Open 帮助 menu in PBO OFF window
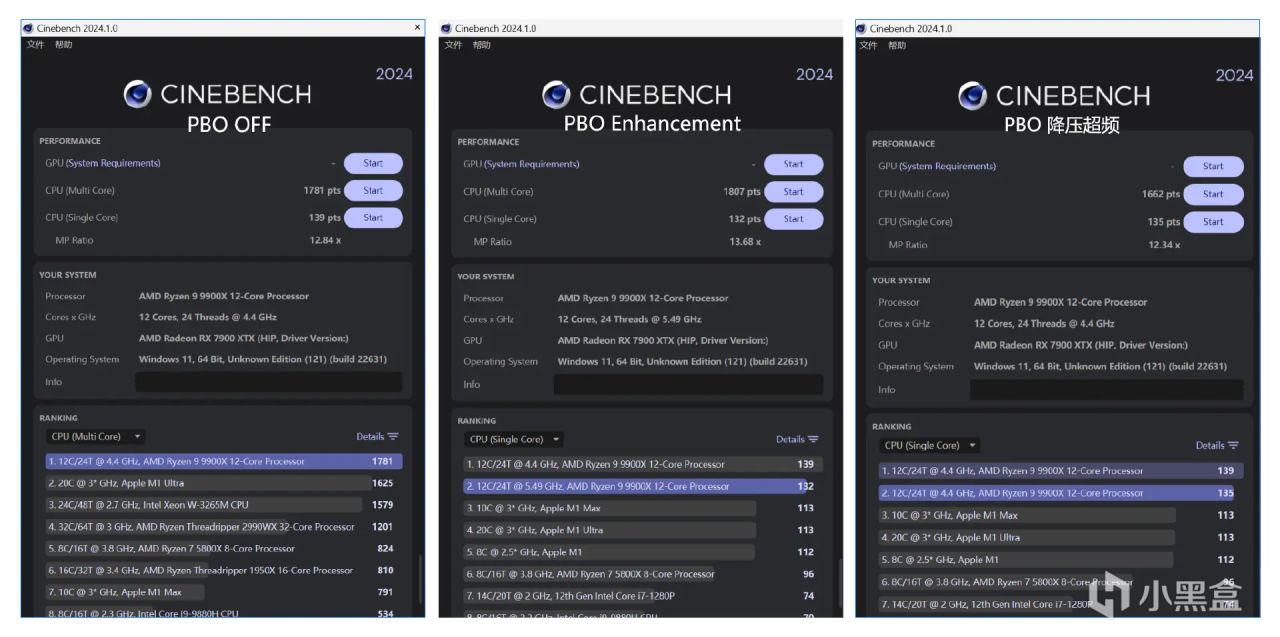 point(63,44)
